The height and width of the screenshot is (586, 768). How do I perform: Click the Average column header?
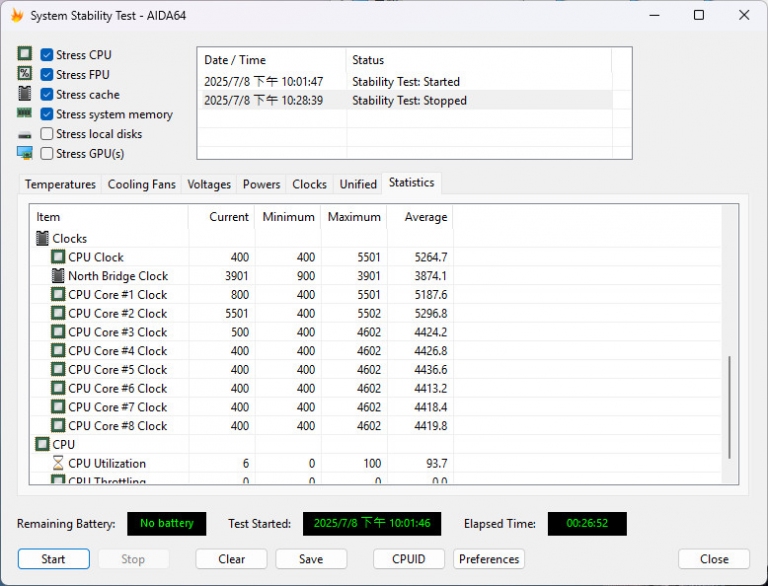pos(420,217)
